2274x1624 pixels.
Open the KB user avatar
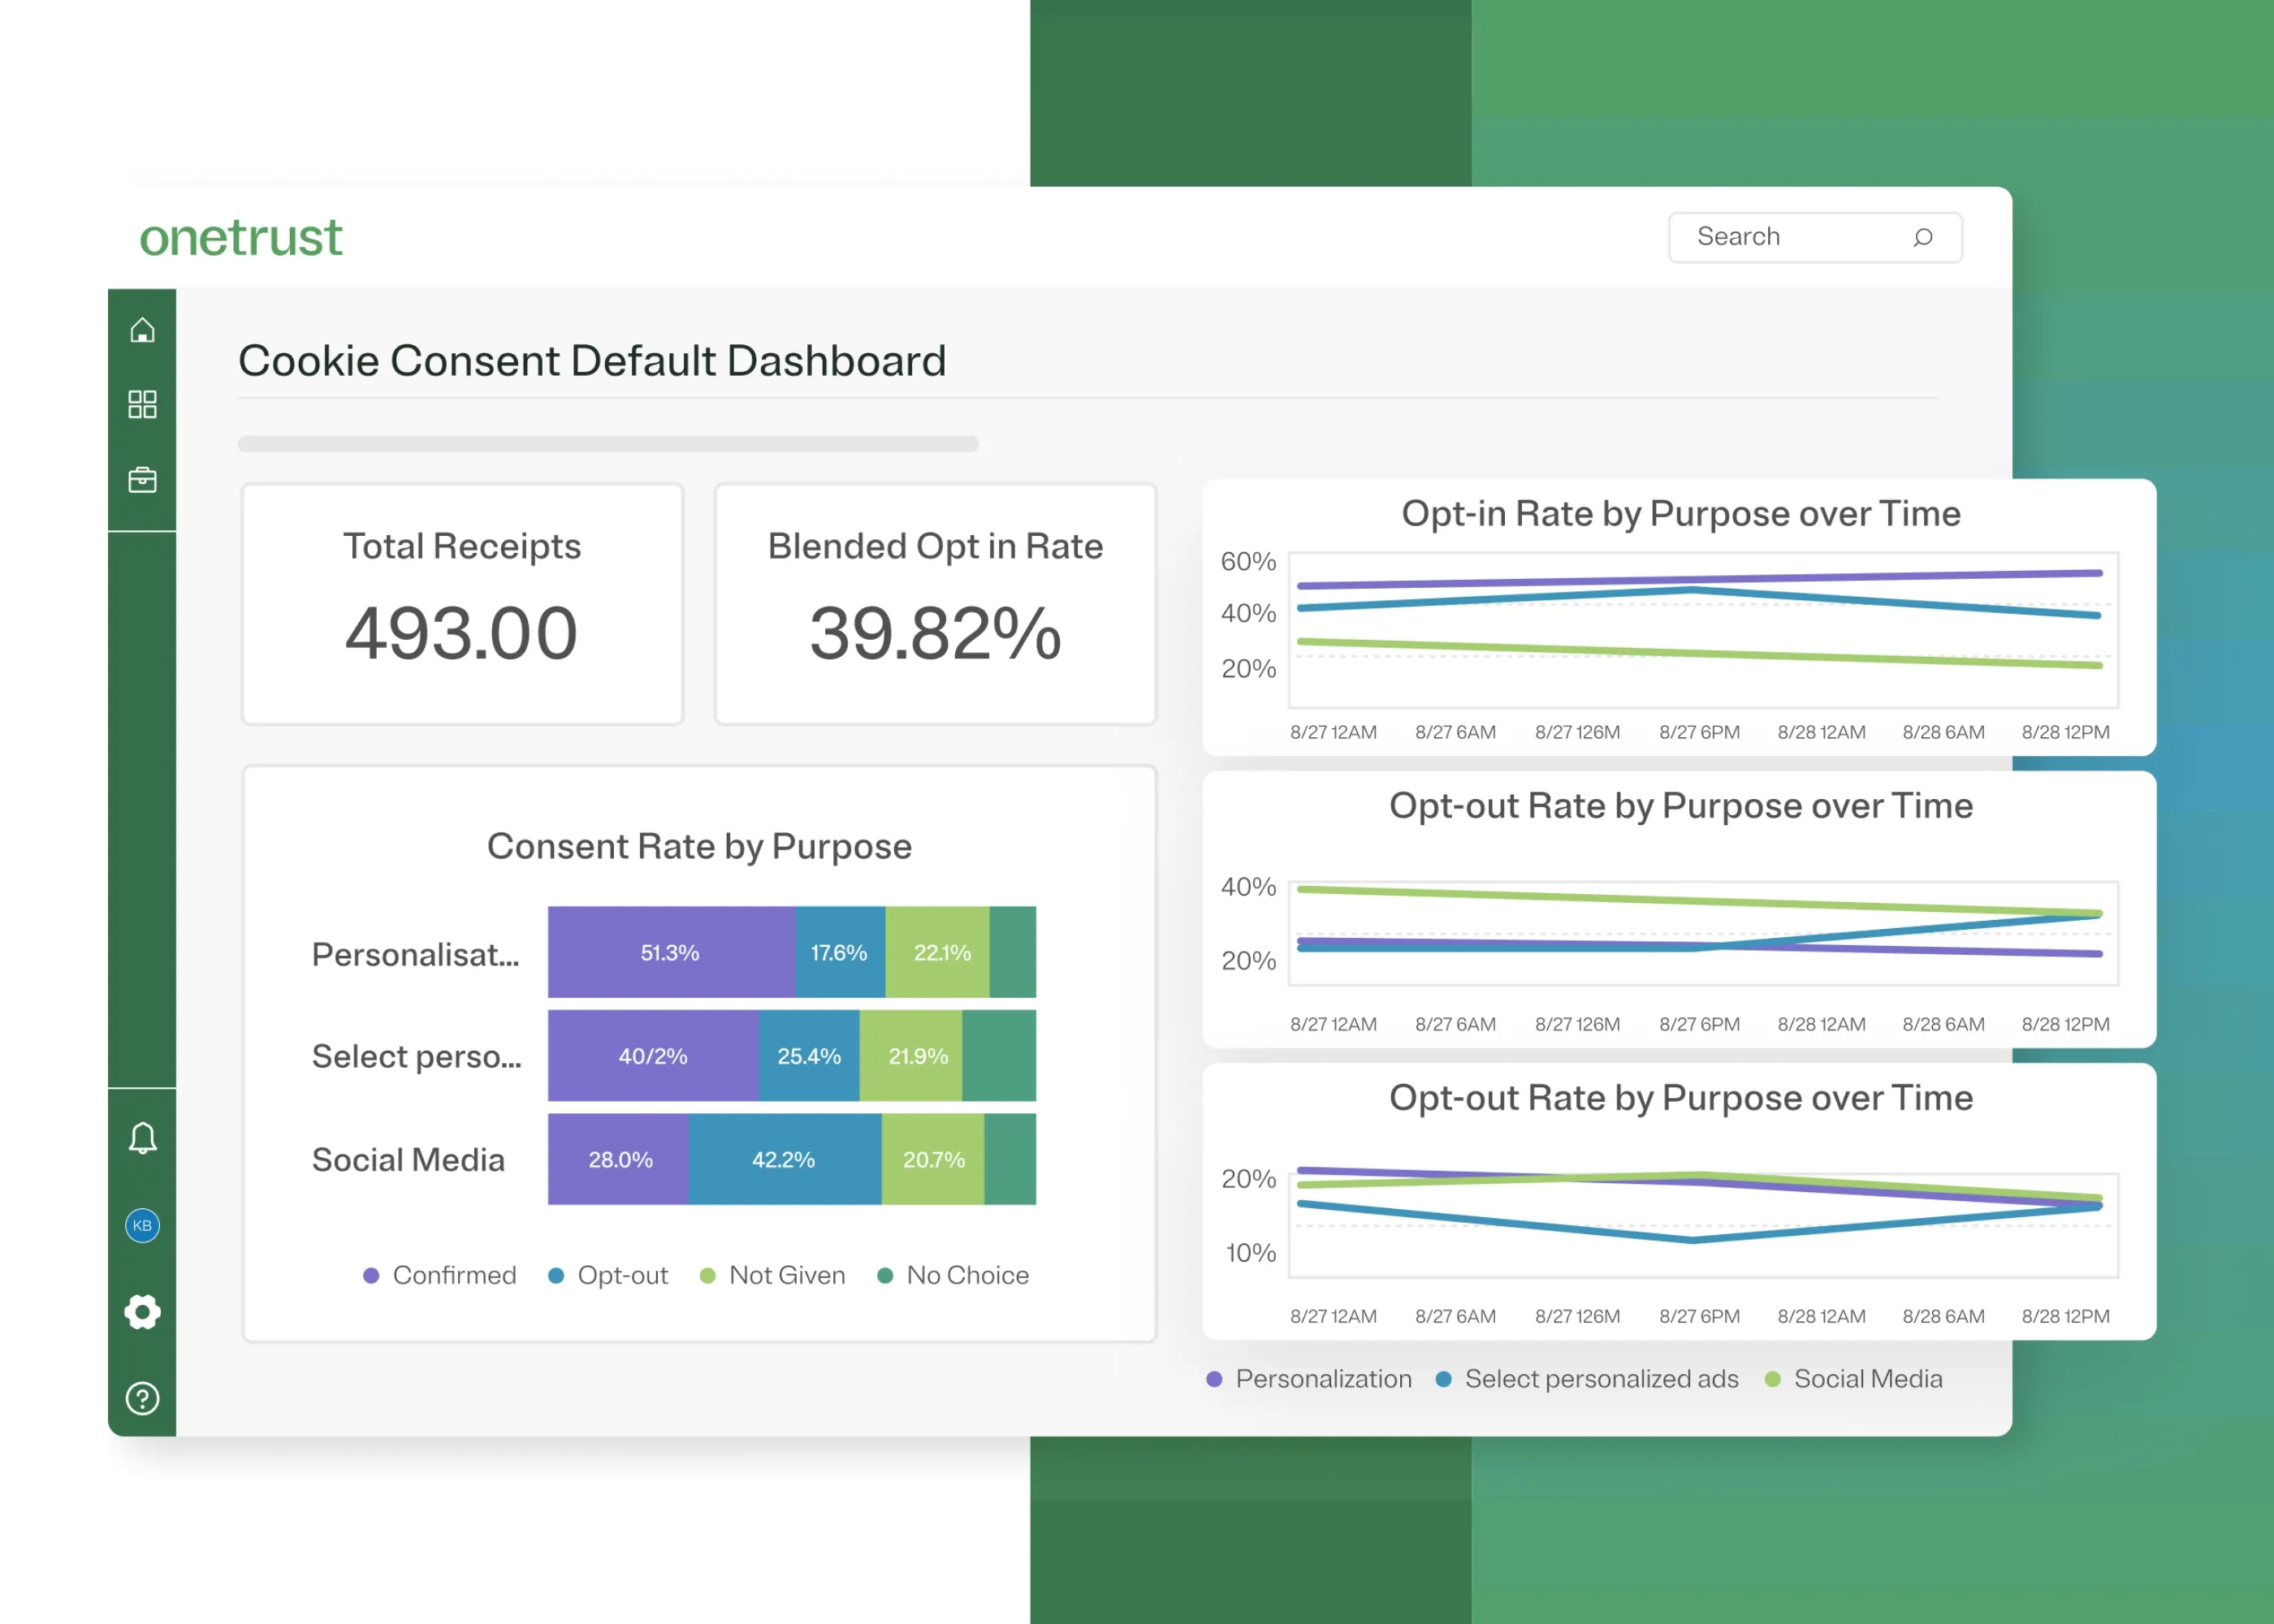tap(141, 1226)
